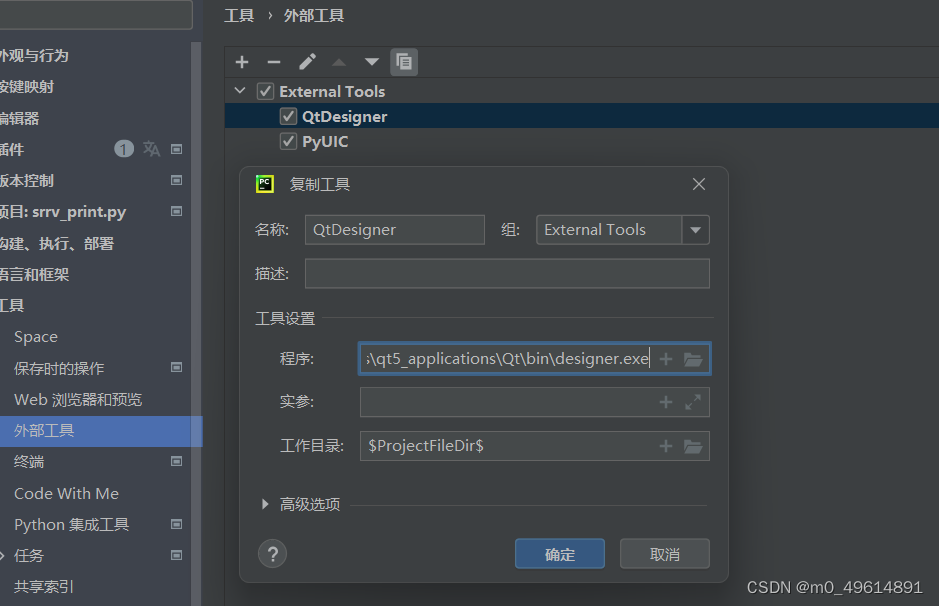Click project-level icon beside 任务
The height and width of the screenshot is (606, 939).
[x=177, y=556]
